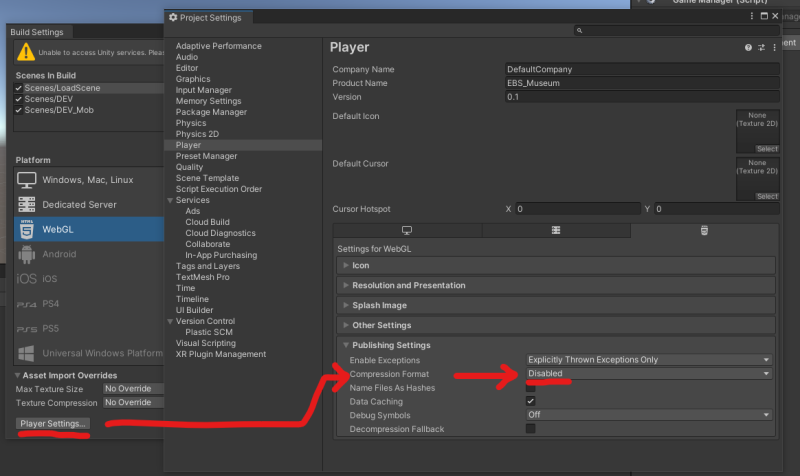The image size is (800, 476).
Task: Select the WebGL settings tab icon
Action: point(704,230)
